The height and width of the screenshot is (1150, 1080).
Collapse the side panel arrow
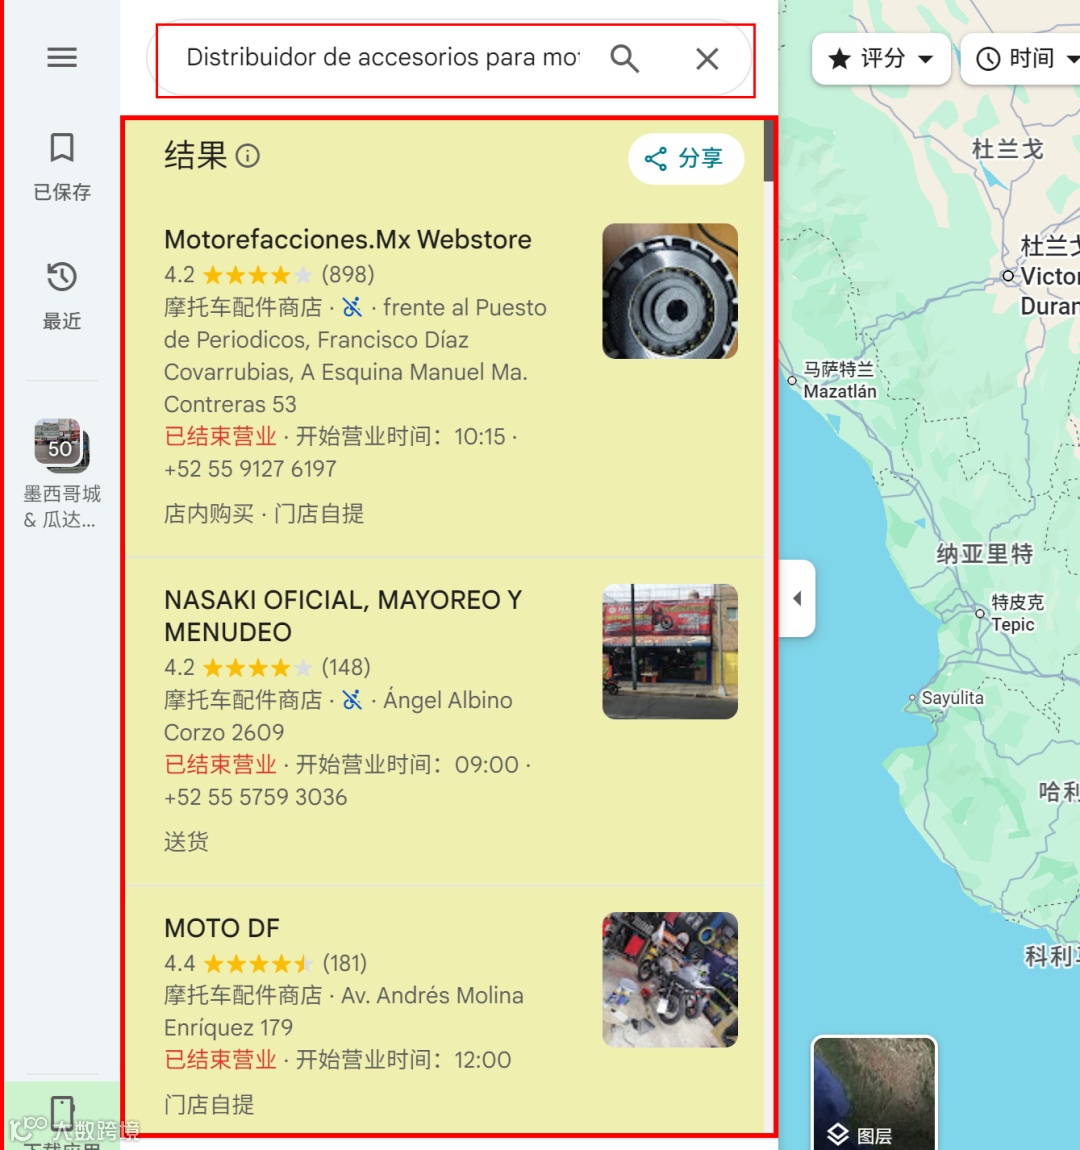pyautogui.click(x=797, y=598)
